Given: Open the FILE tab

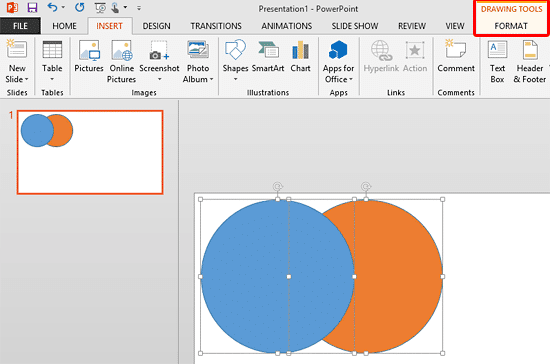Looking at the screenshot, I should coord(20,26).
